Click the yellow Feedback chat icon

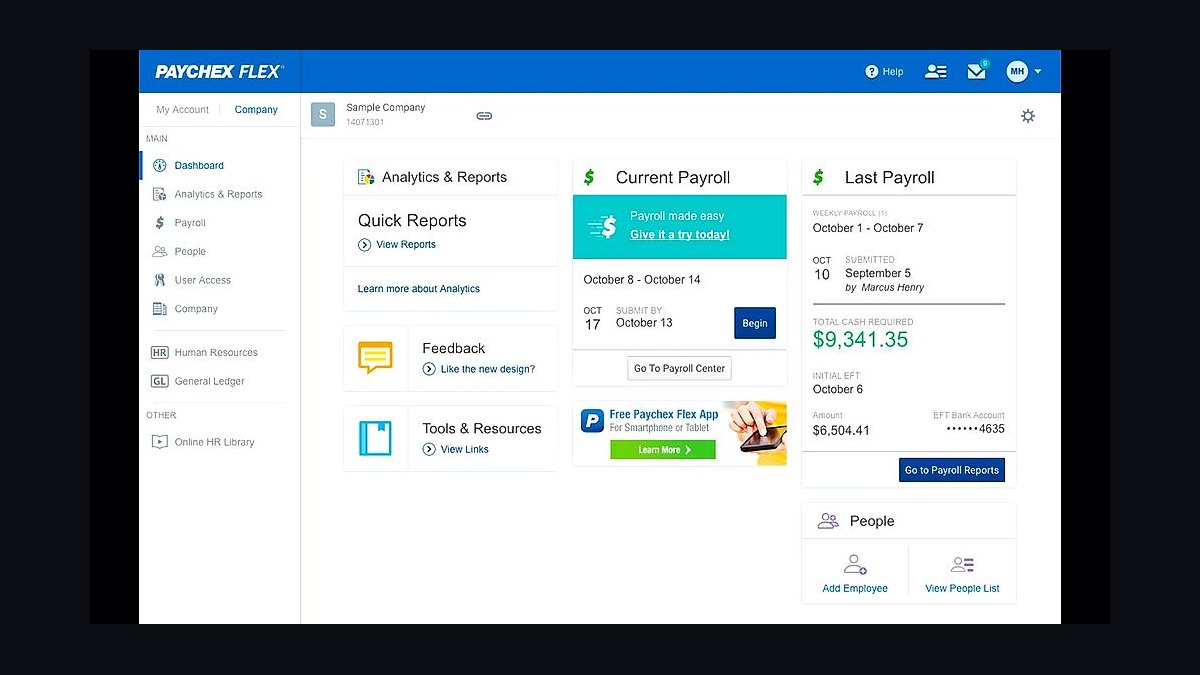(x=375, y=357)
